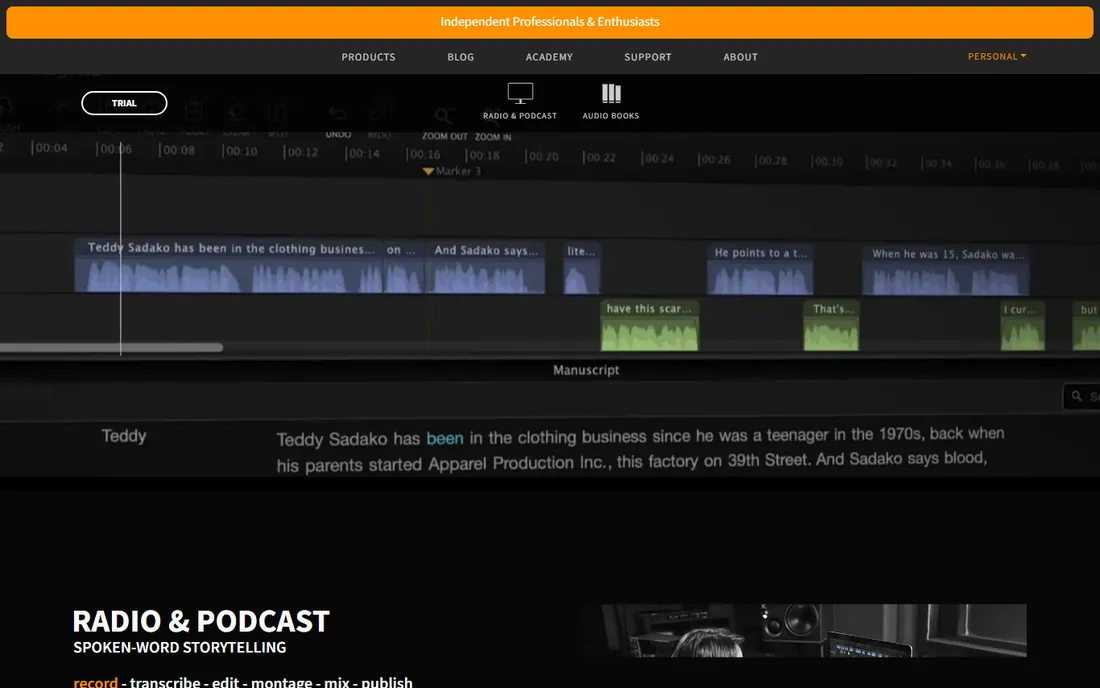1100x688 pixels.
Task: Click the 'transcribe' text
Action: tap(165, 682)
